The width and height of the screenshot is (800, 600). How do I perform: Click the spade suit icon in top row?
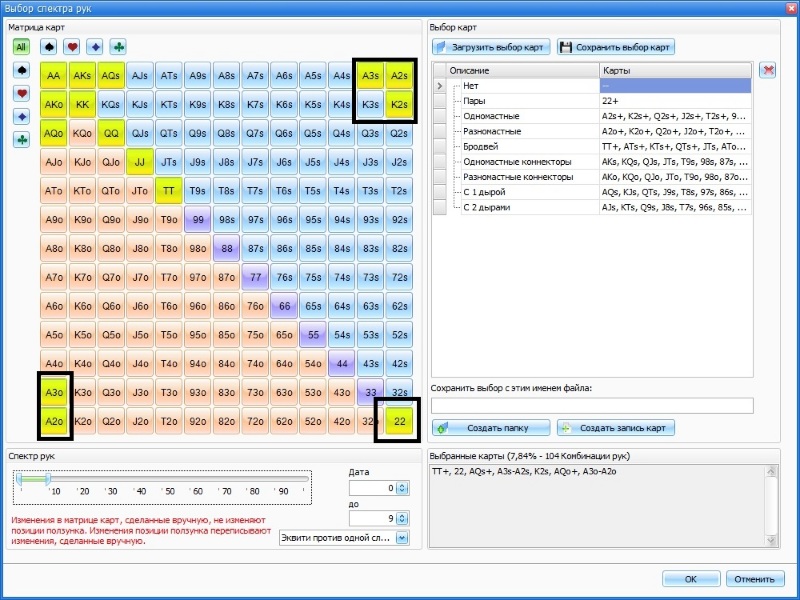[48, 47]
